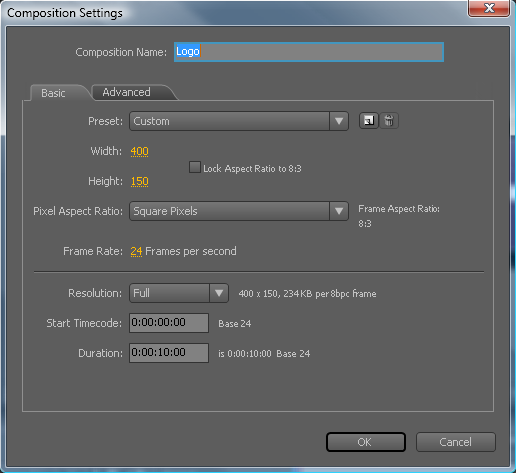Dismiss the dialog with Cancel
Screen dimensions: 516x473
456,442
